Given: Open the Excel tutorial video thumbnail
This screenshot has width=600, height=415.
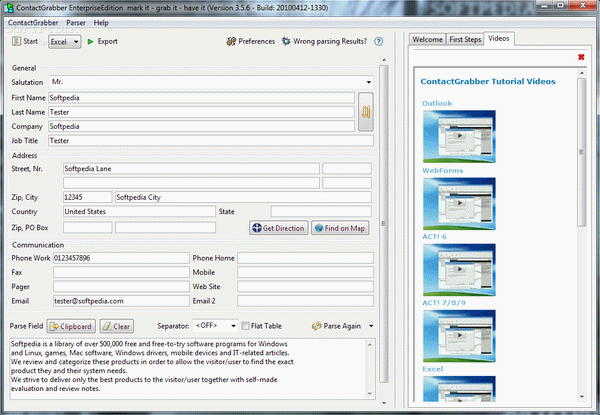Looking at the screenshot, I should click(459, 389).
